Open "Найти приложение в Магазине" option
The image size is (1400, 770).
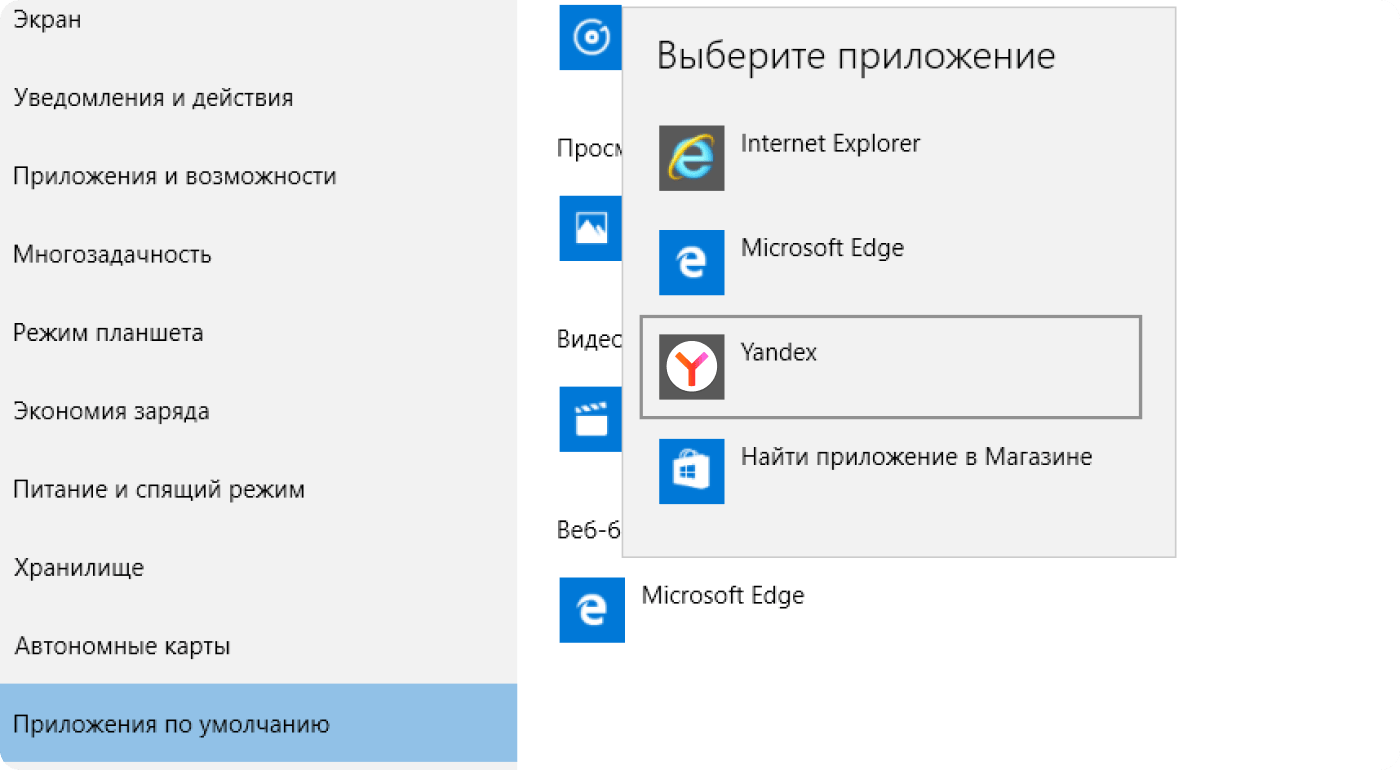[916, 458]
